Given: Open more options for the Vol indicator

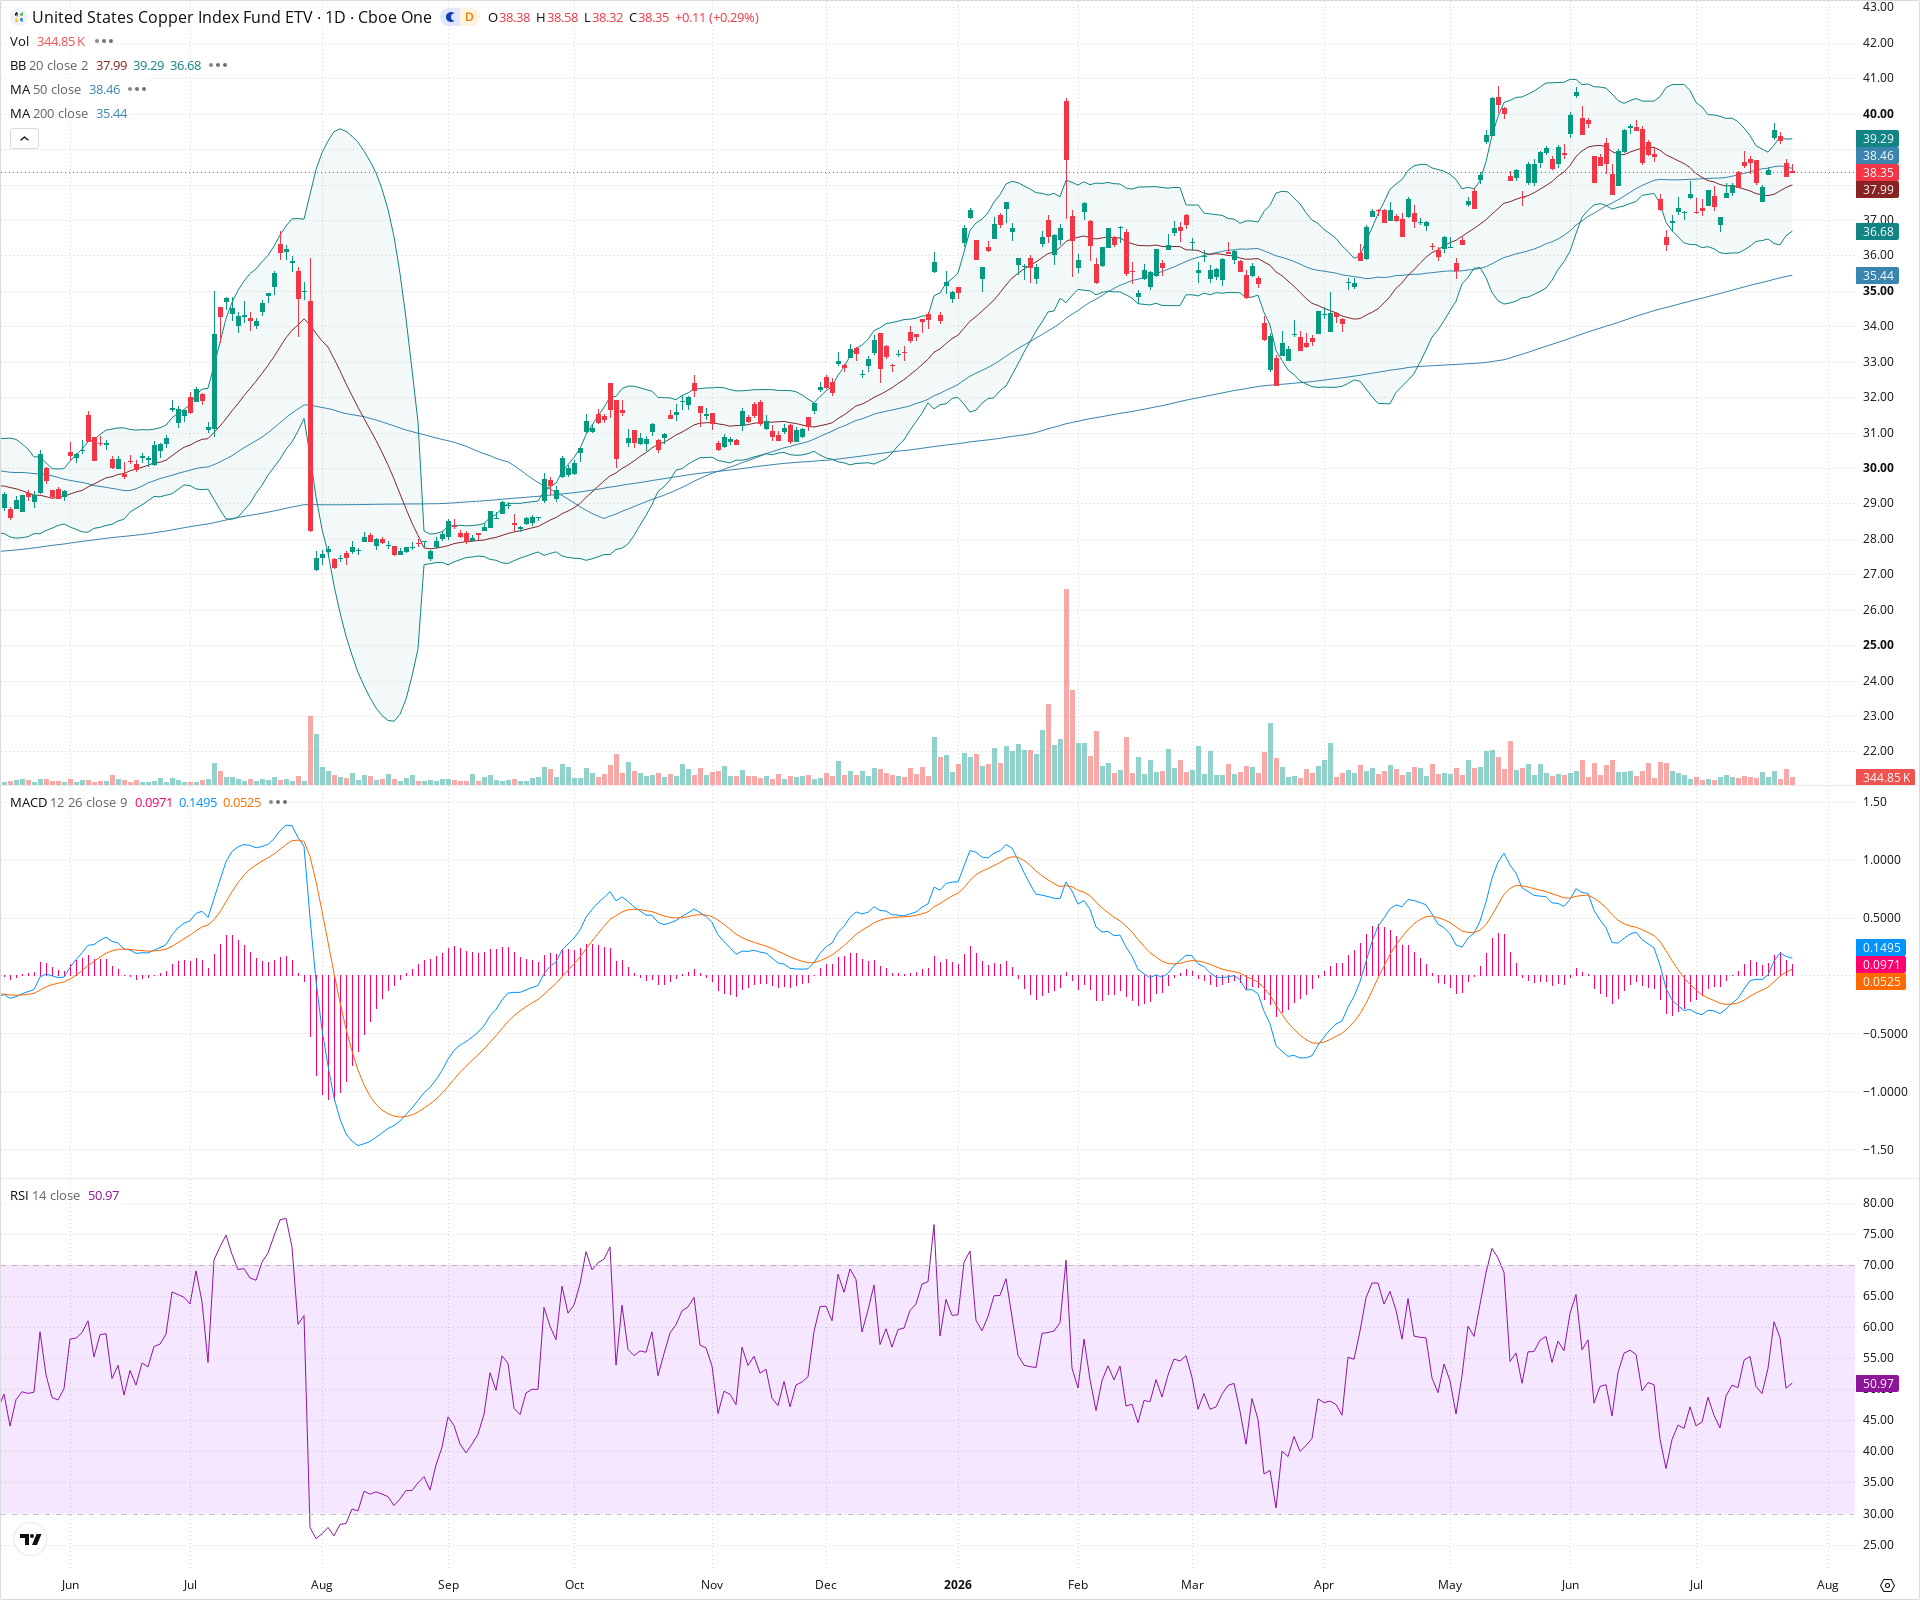Looking at the screenshot, I should click(x=104, y=41).
